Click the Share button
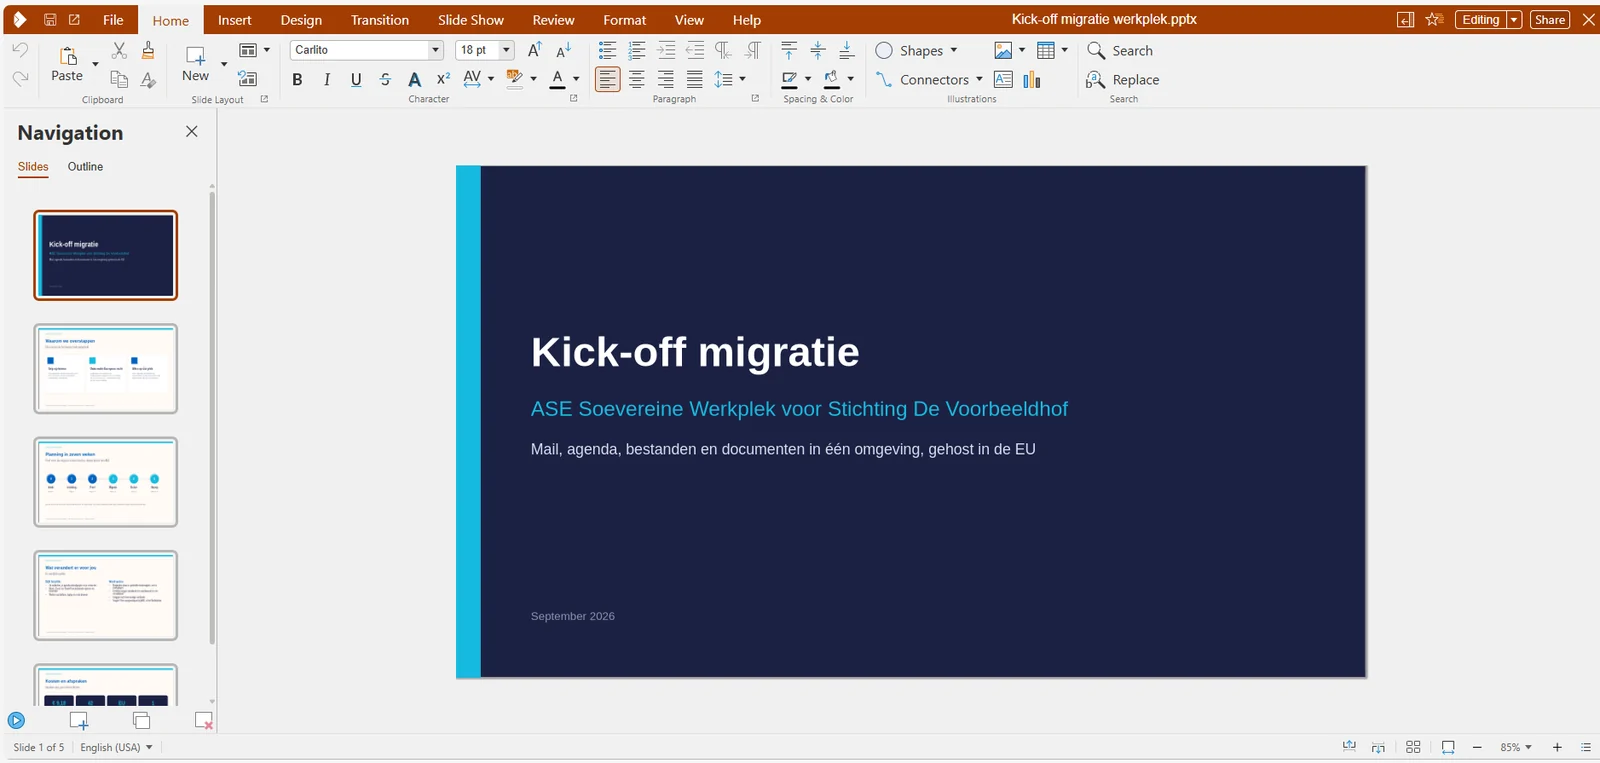Viewport: 1600px width, 763px height. pyautogui.click(x=1550, y=20)
